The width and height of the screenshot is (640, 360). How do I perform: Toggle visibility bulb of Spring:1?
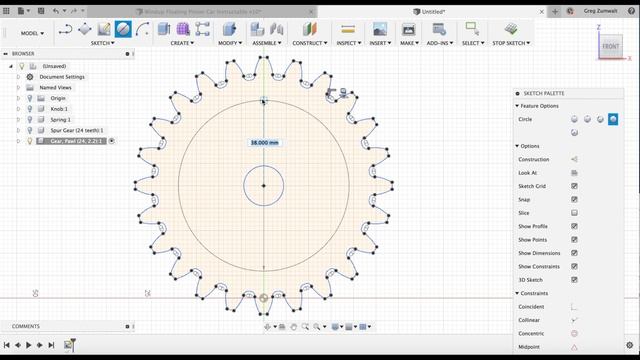[x=30, y=120]
